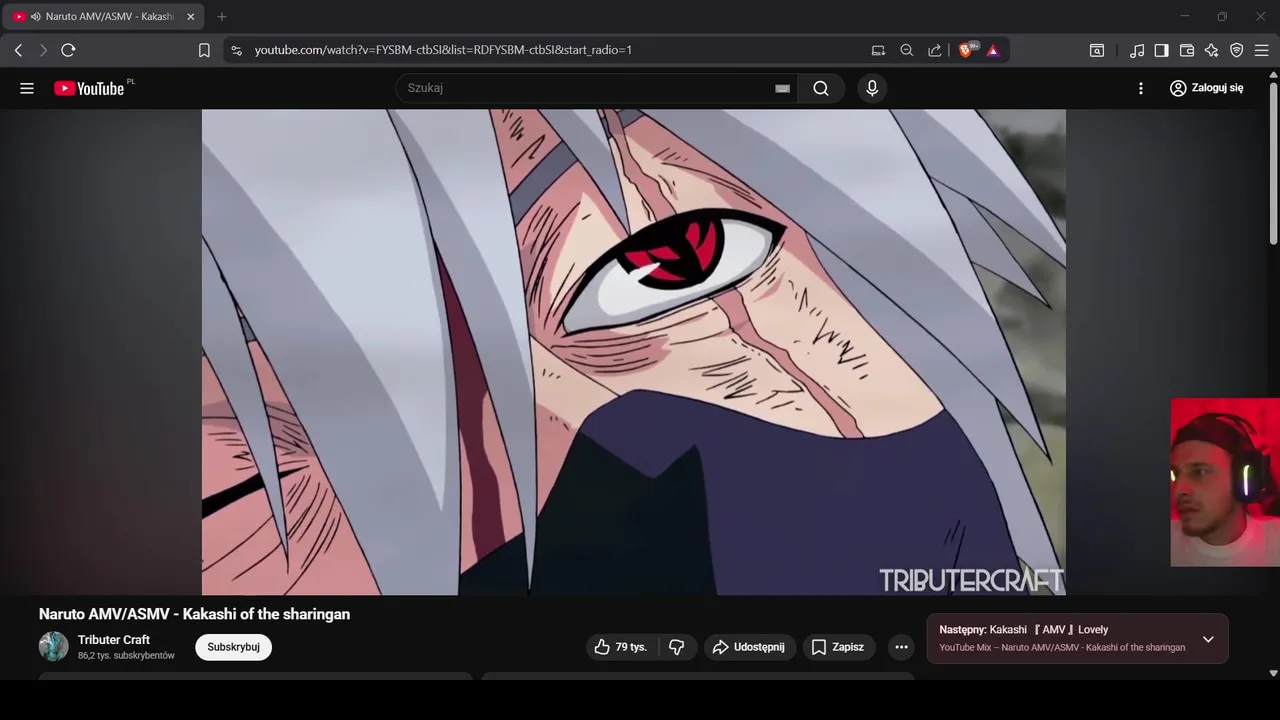Open Leo AI sparkle icon
The image size is (1280, 720).
coord(1212,50)
